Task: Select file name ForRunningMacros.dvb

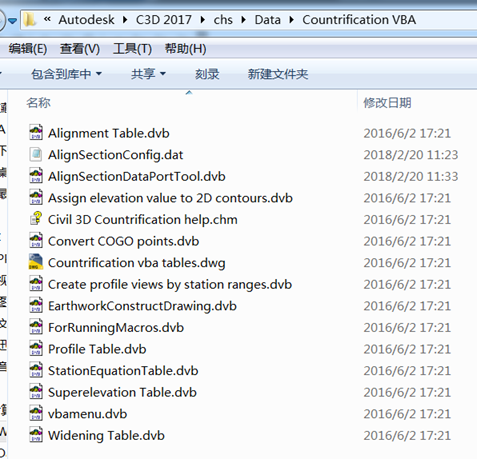Action: (x=116, y=327)
